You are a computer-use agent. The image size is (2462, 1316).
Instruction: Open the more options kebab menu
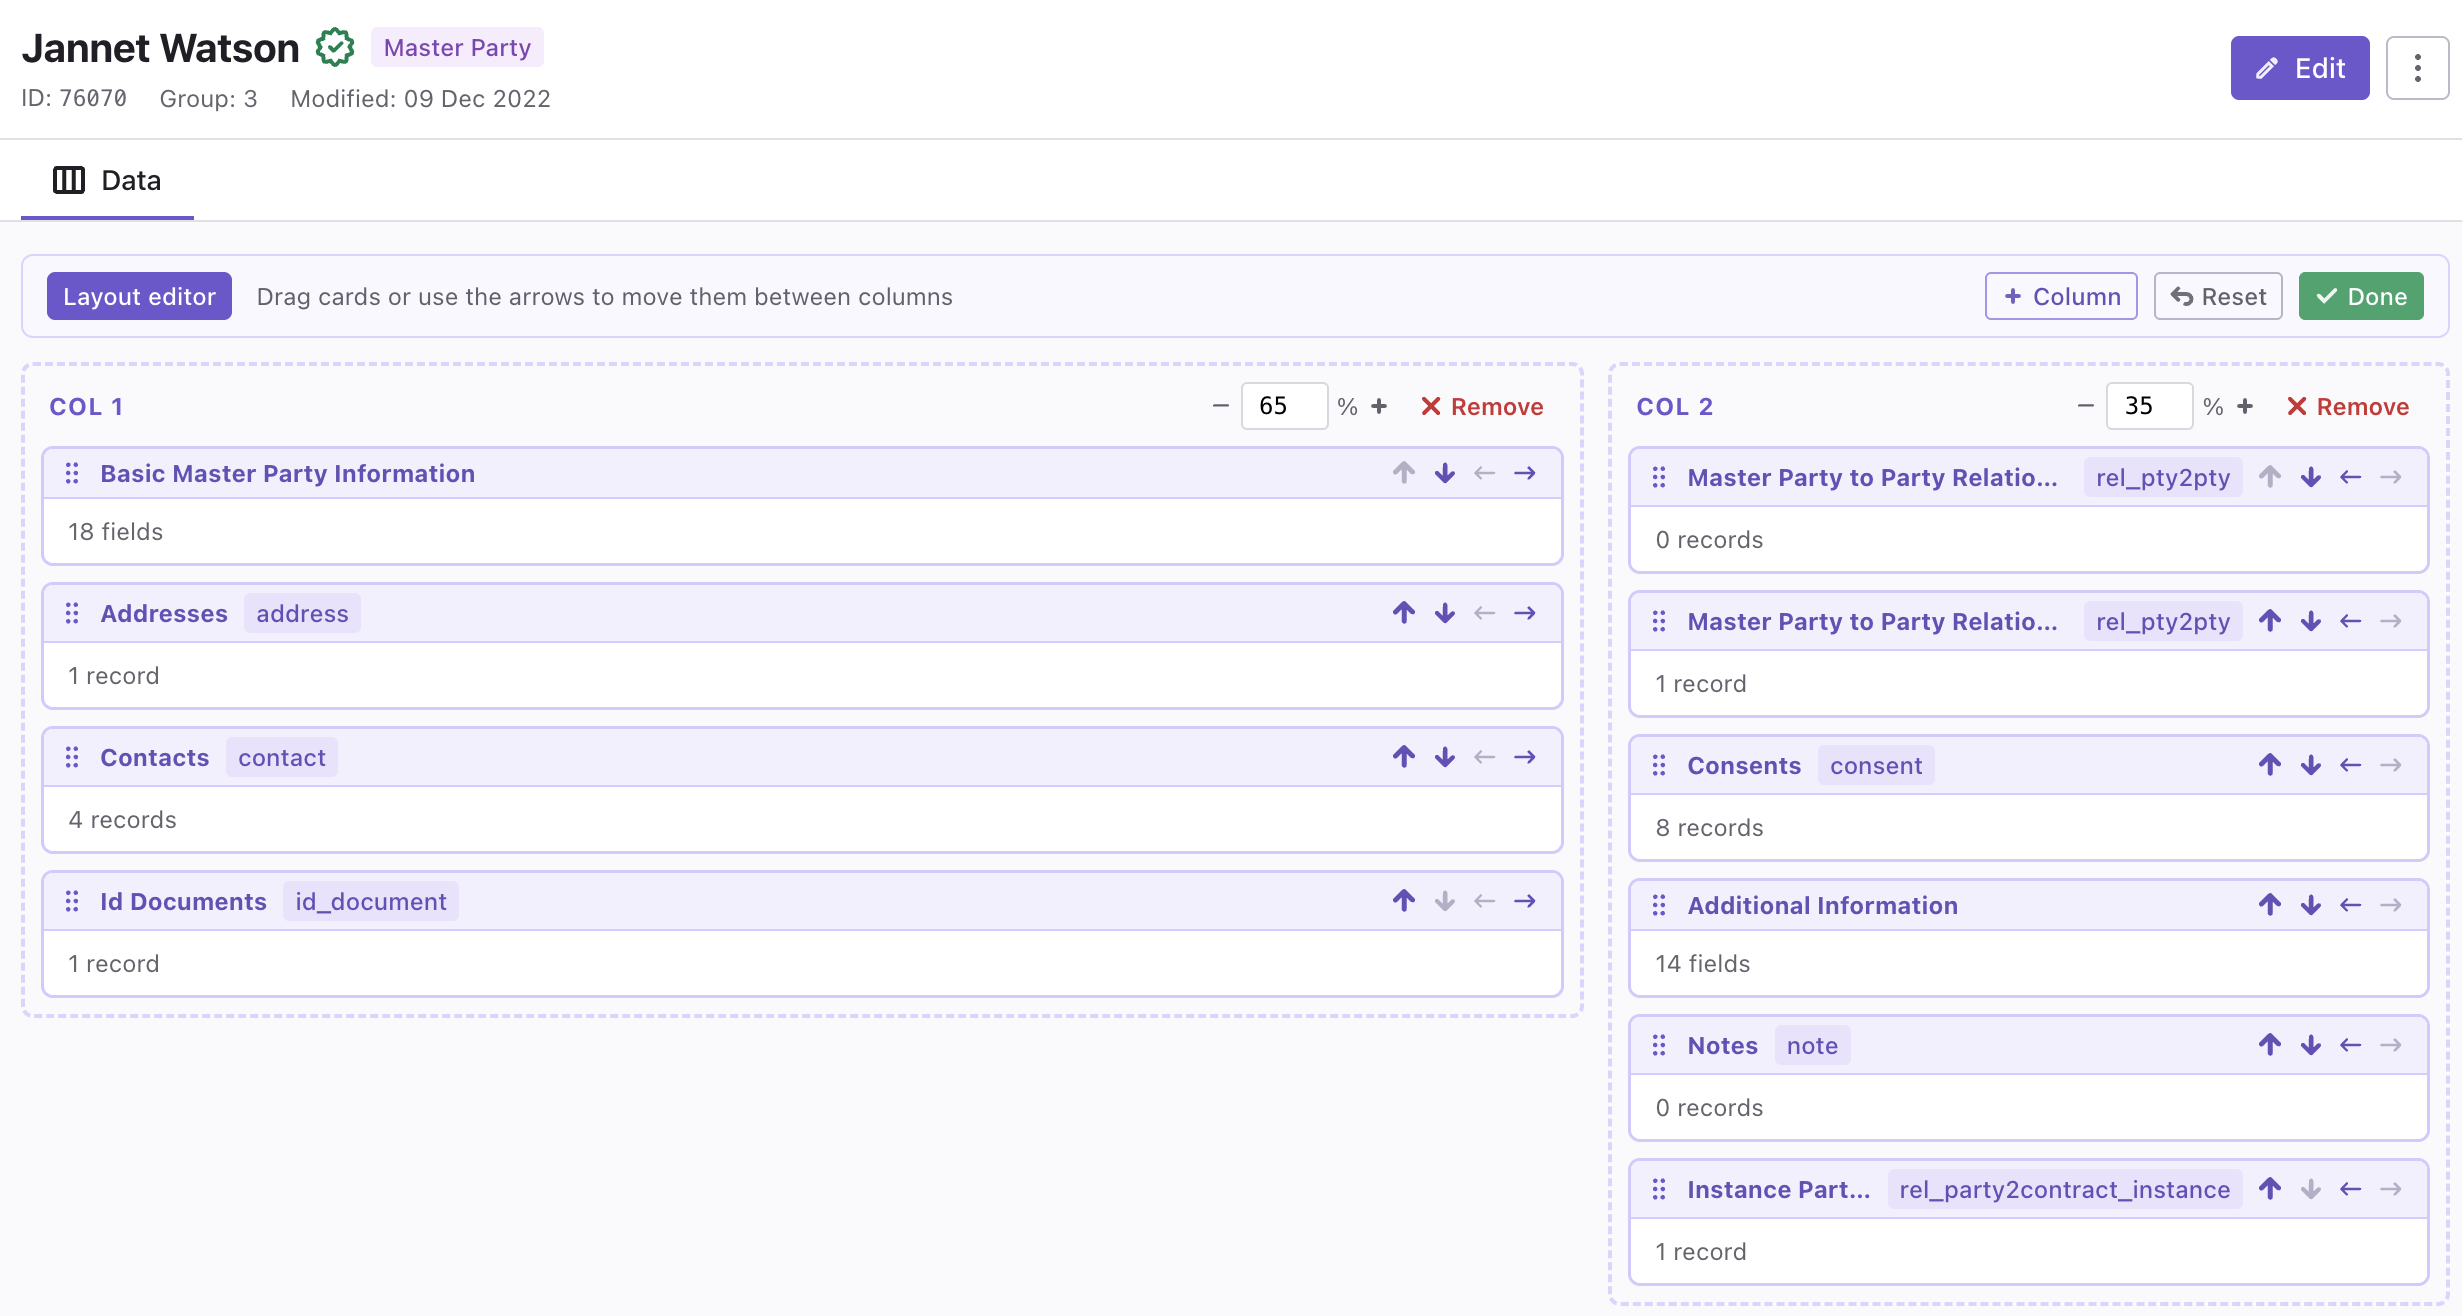click(2417, 68)
